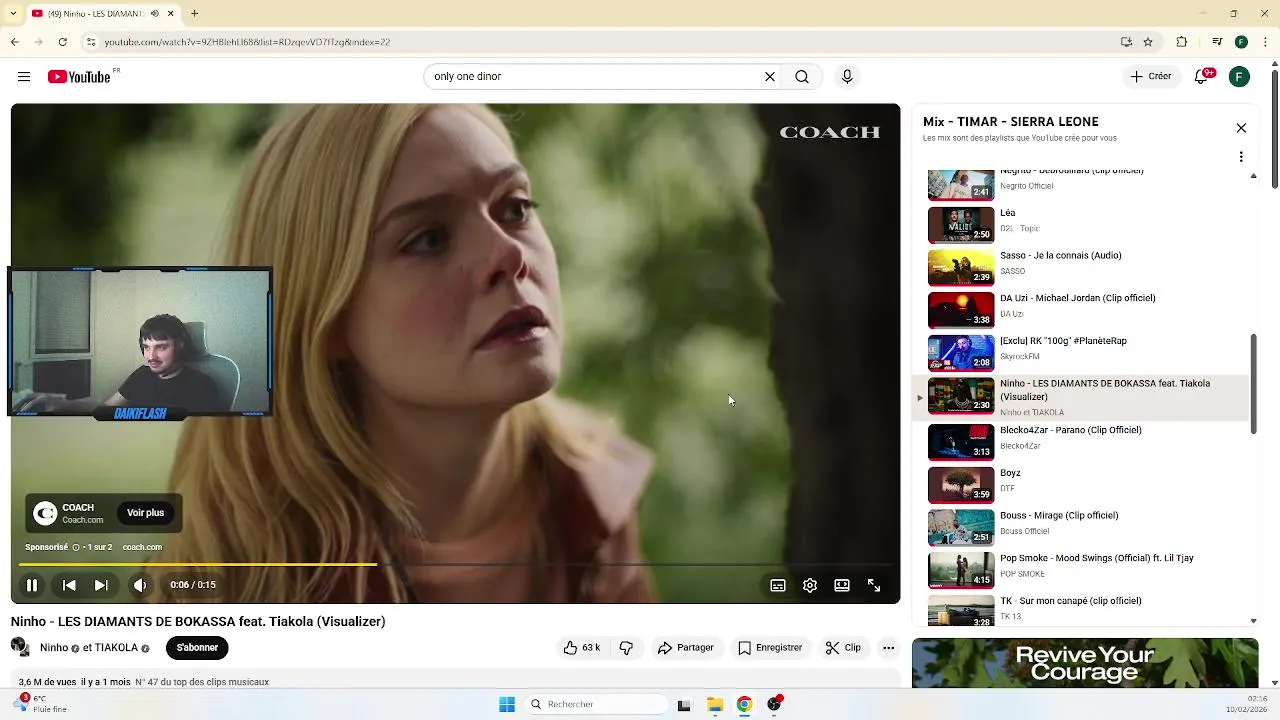Pause the video
1280x720 pixels.
tap(32, 585)
